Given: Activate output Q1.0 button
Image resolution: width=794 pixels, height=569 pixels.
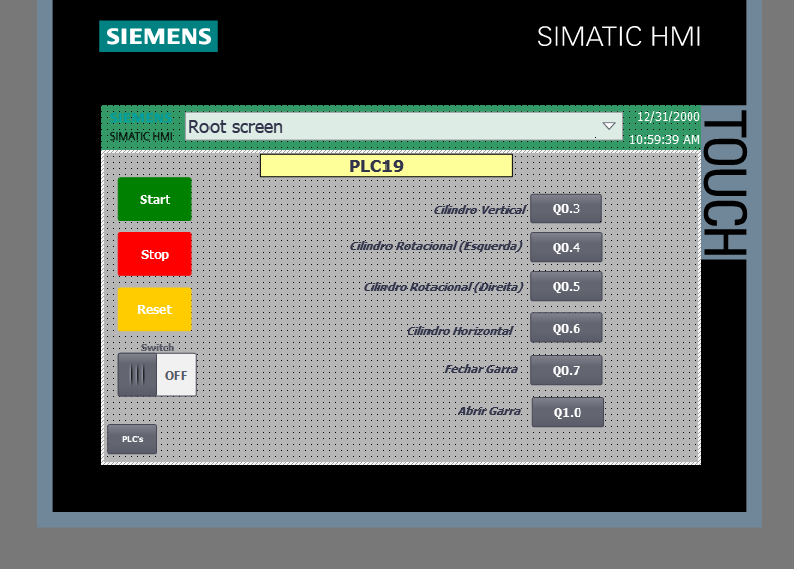Looking at the screenshot, I should coord(568,412).
